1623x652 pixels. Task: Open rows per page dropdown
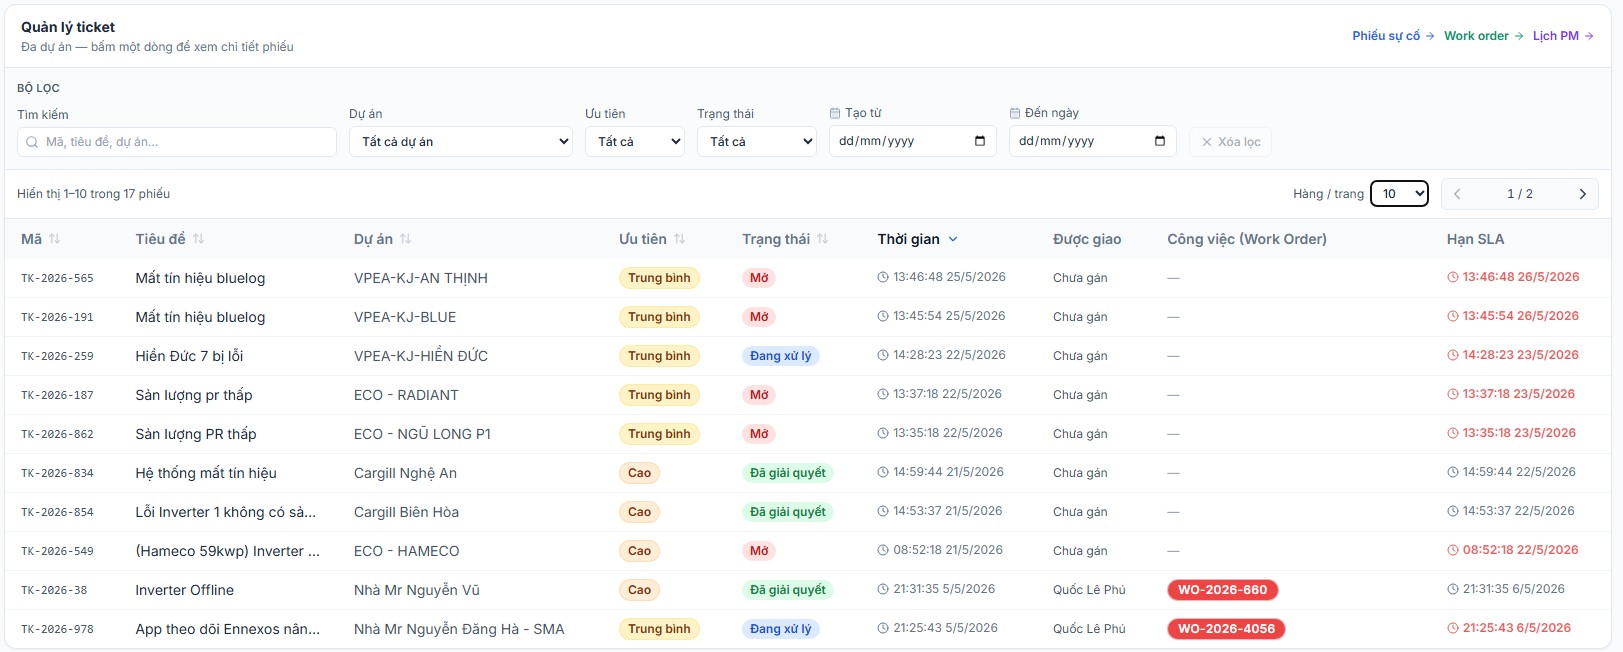(x=1399, y=194)
